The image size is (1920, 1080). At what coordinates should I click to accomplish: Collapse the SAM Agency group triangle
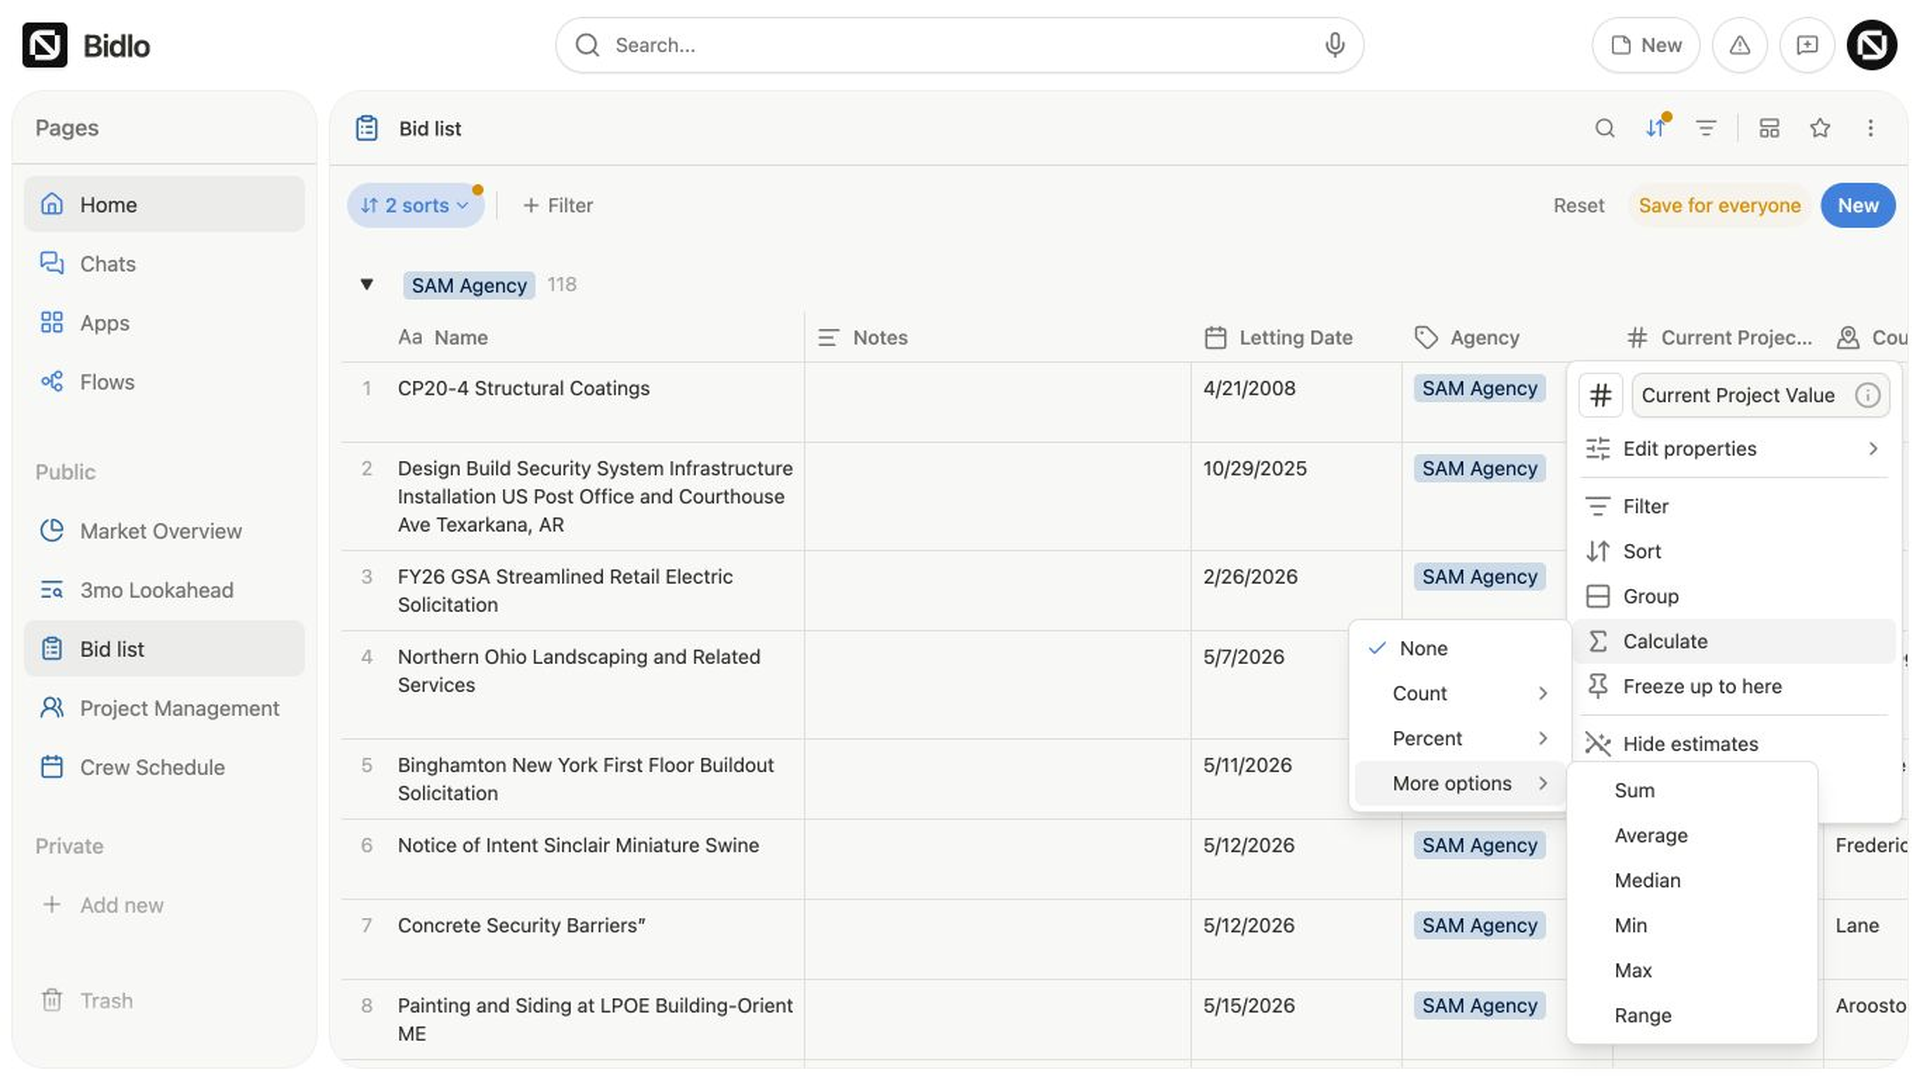tap(367, 285)
